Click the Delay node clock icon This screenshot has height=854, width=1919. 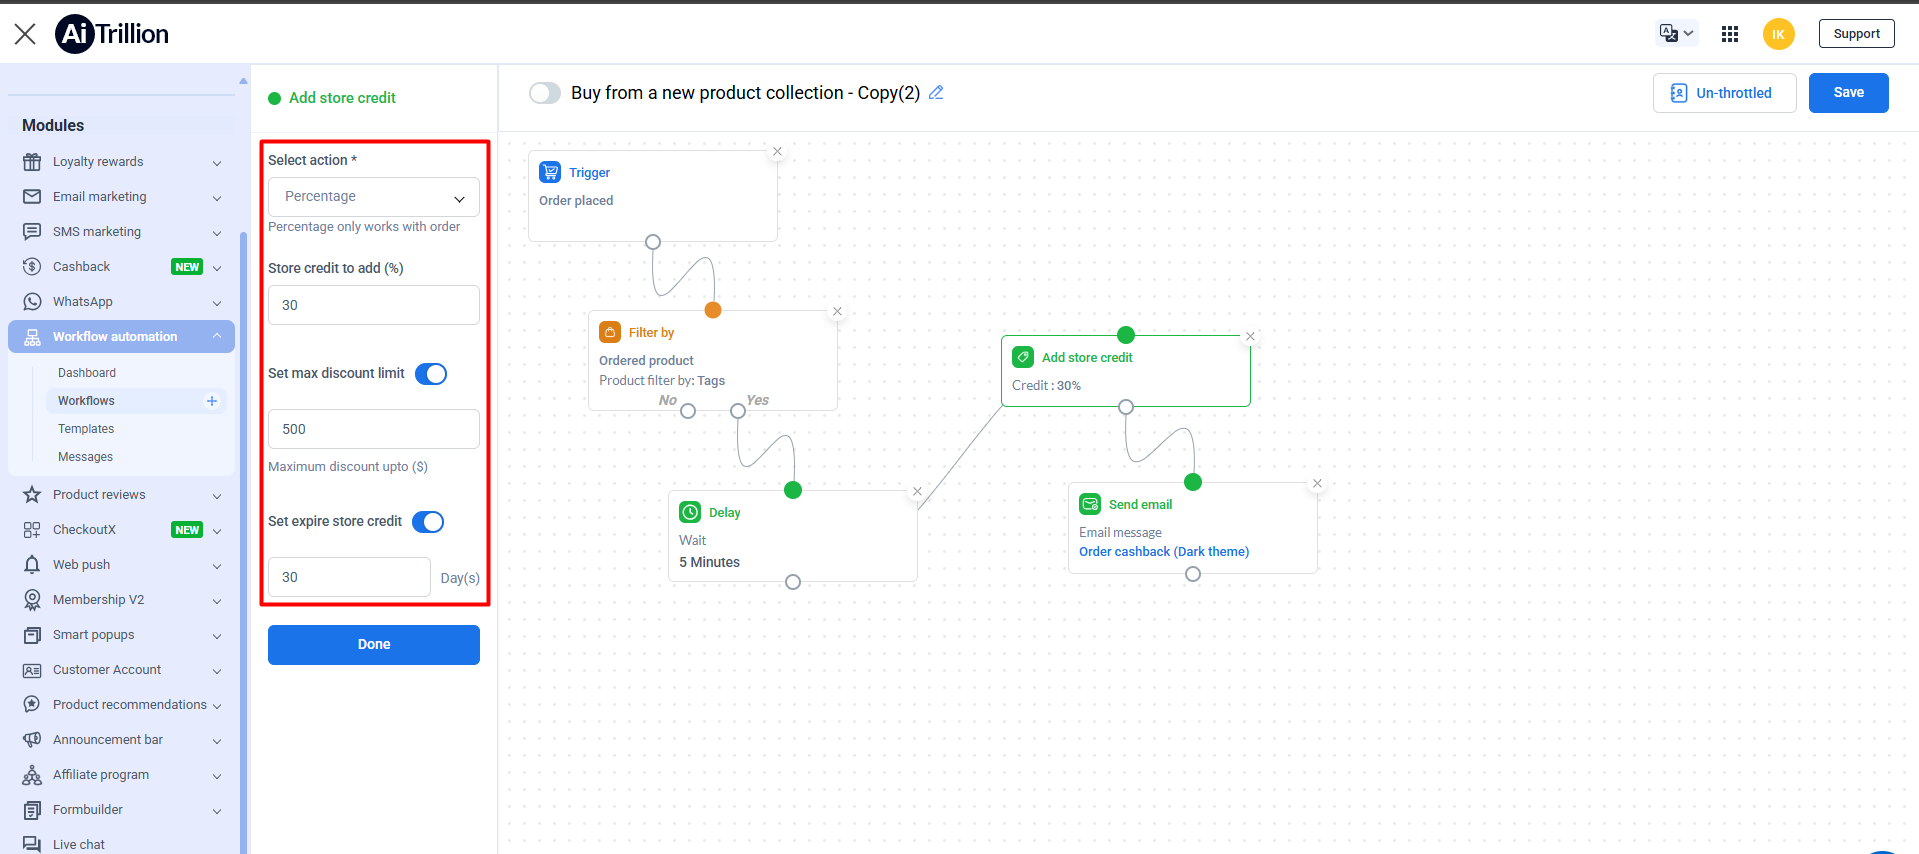click(x=690, y=512)
